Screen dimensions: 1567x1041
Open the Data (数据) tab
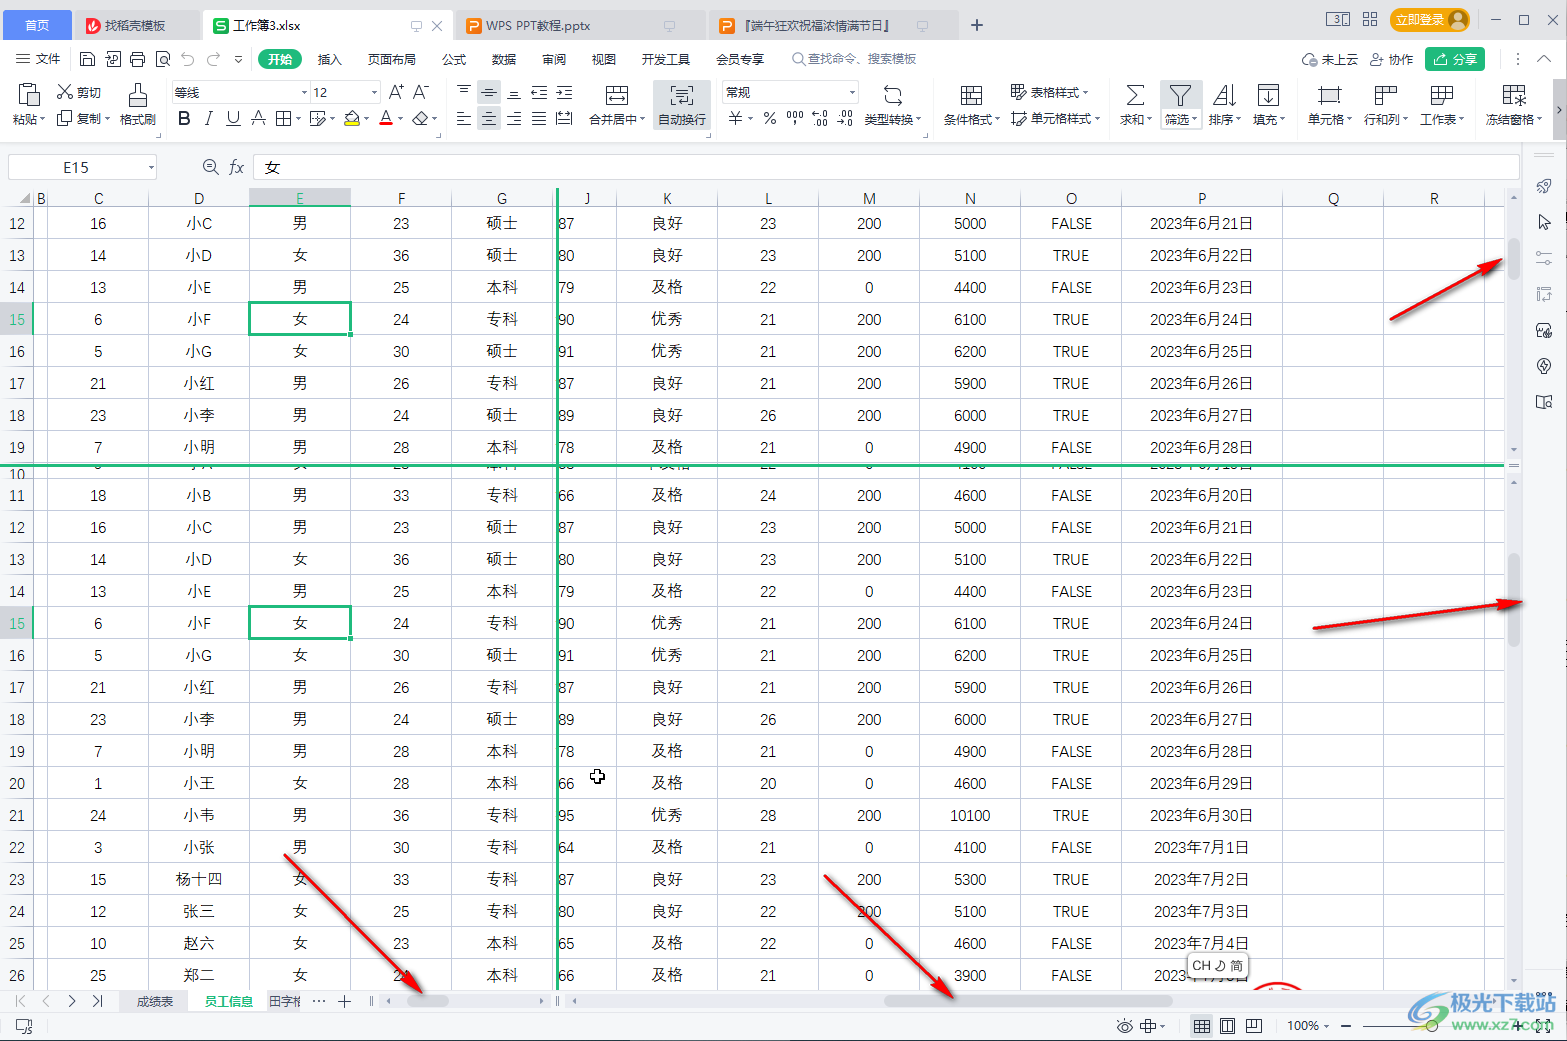click(504, 59)
